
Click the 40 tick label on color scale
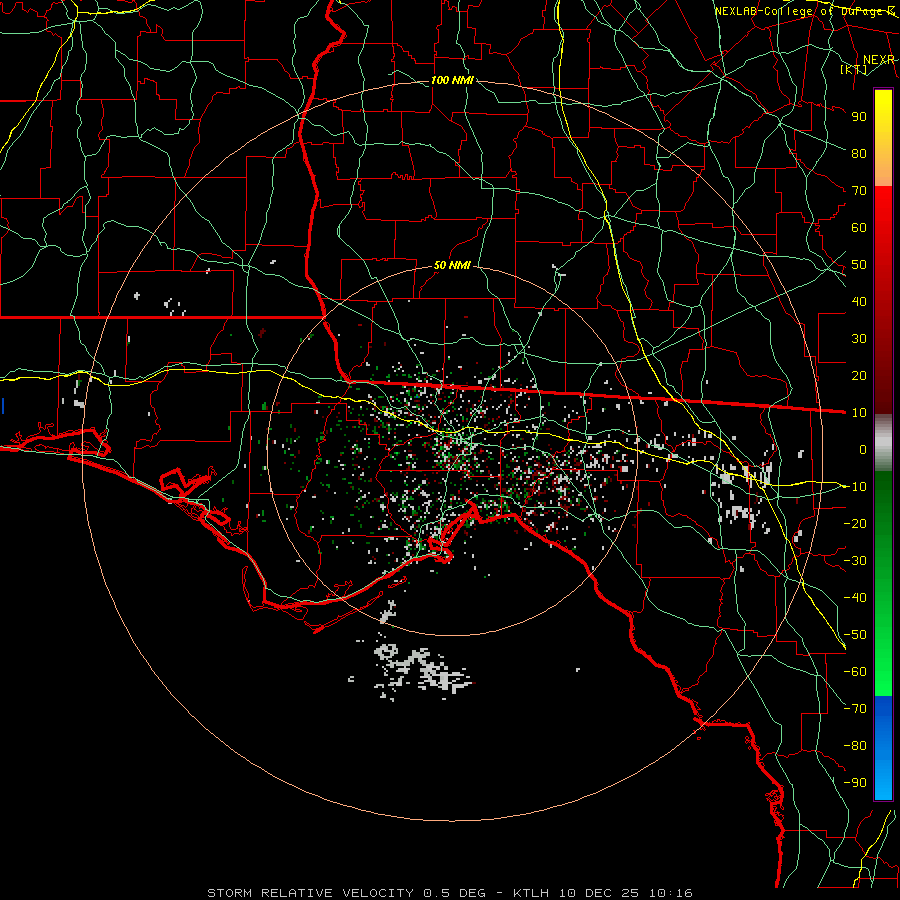tap(859, 301)
